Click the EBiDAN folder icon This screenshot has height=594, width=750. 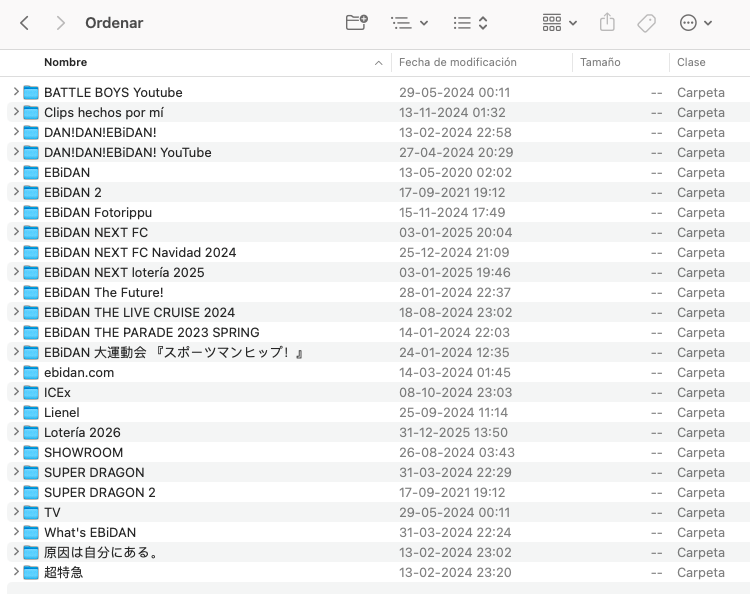point(31,173)
